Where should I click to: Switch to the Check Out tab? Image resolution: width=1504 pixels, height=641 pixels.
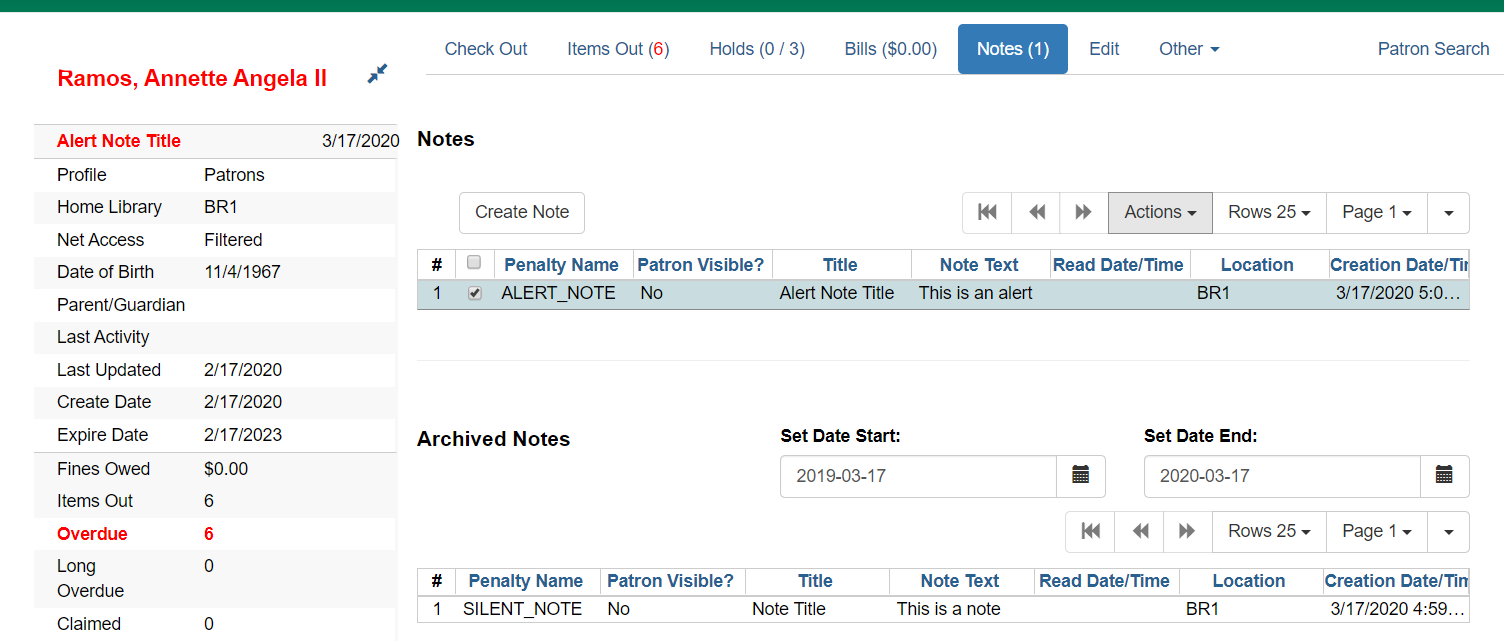[x=486, y=48]
